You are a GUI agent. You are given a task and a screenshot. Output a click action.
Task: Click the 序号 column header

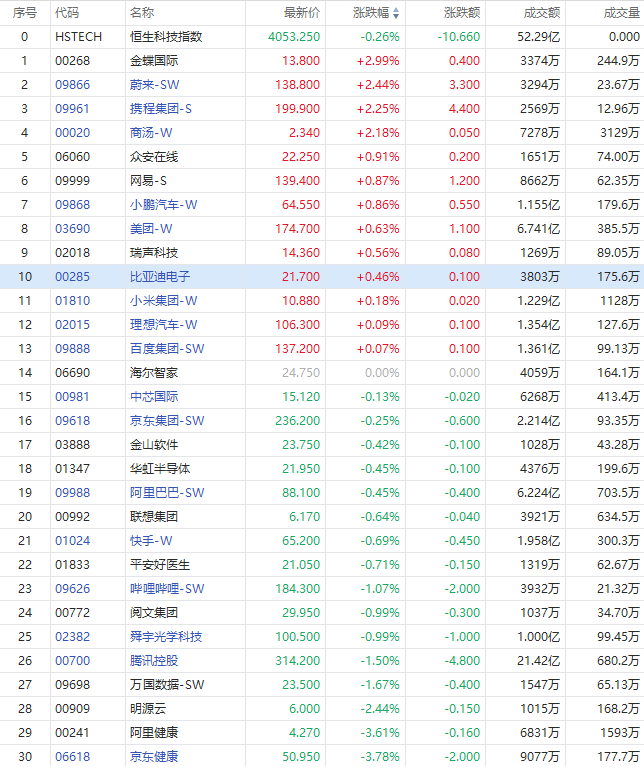pos(24,13)
